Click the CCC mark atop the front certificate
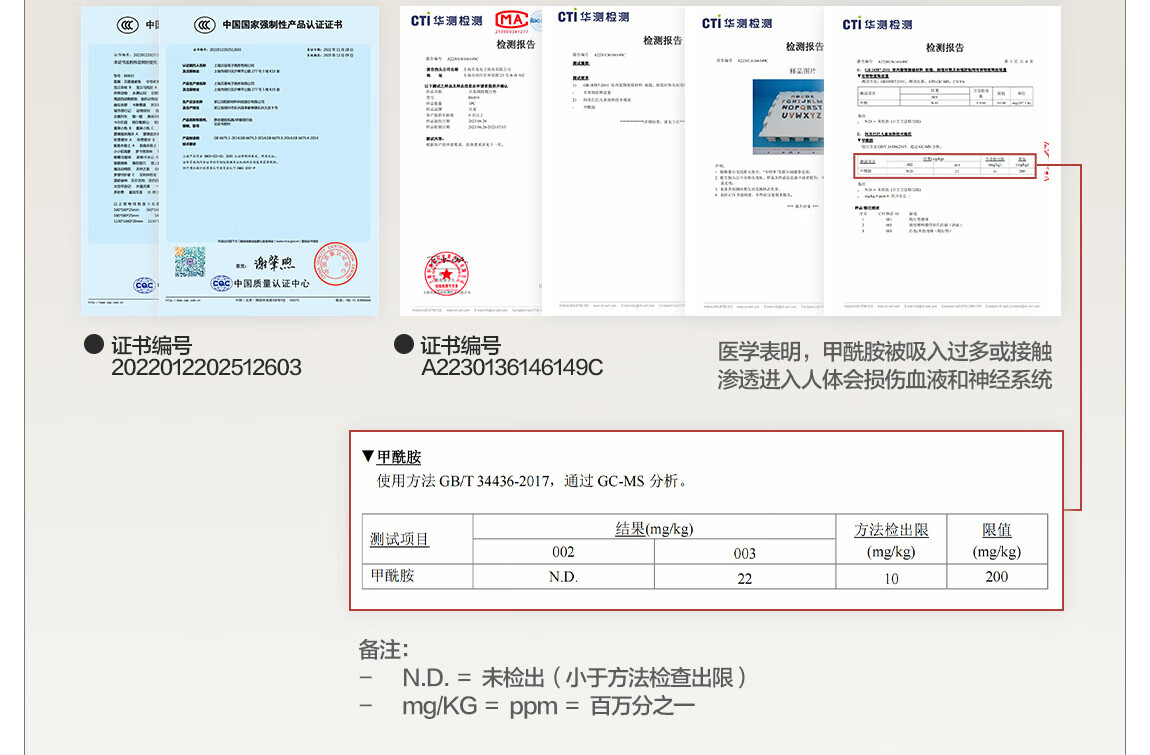 (205, 25)
